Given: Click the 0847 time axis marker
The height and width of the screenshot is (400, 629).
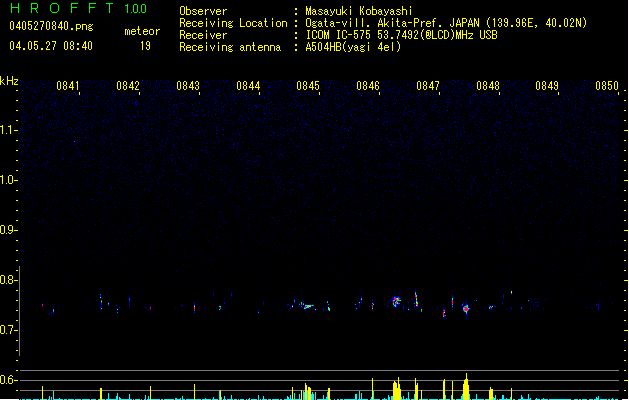Looking at the screenshot, I should pyautogui.click(x=428, y=85).
